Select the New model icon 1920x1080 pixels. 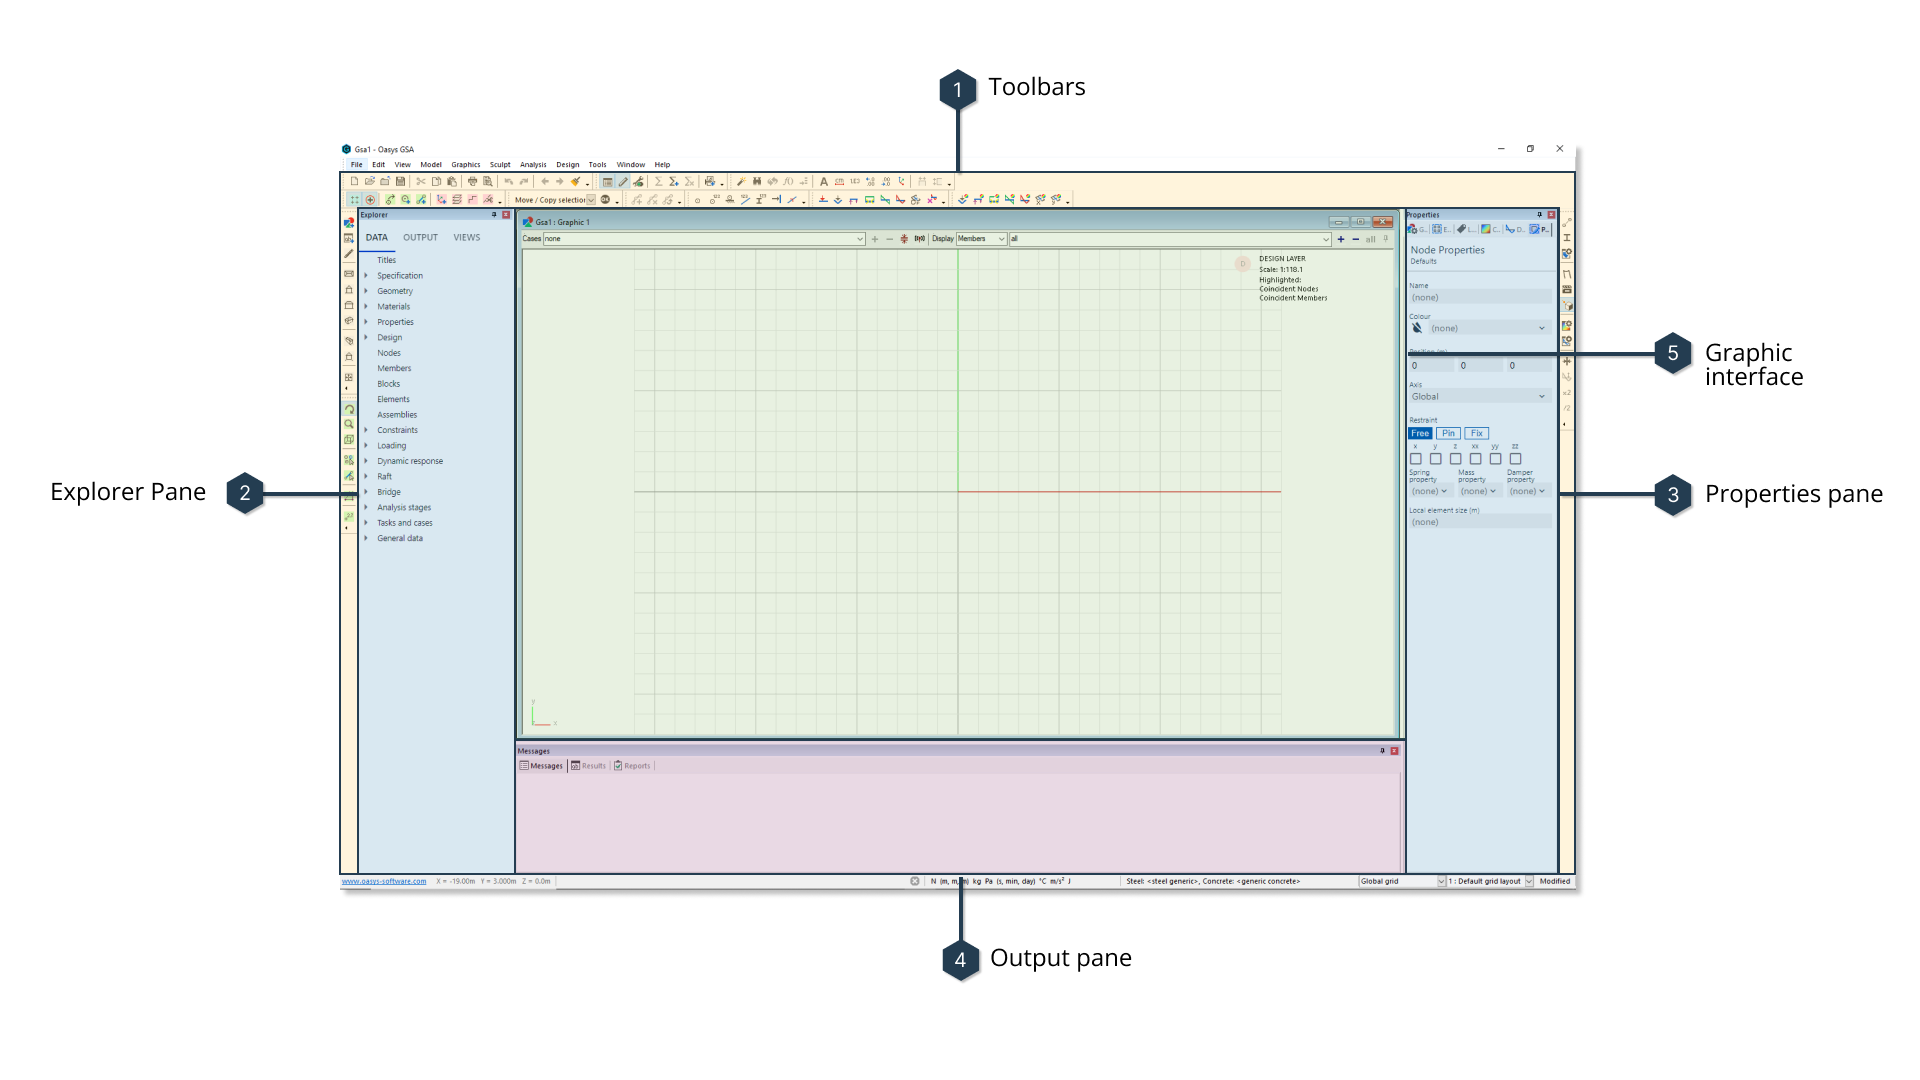pyautogui.click(x=353, y=181)
